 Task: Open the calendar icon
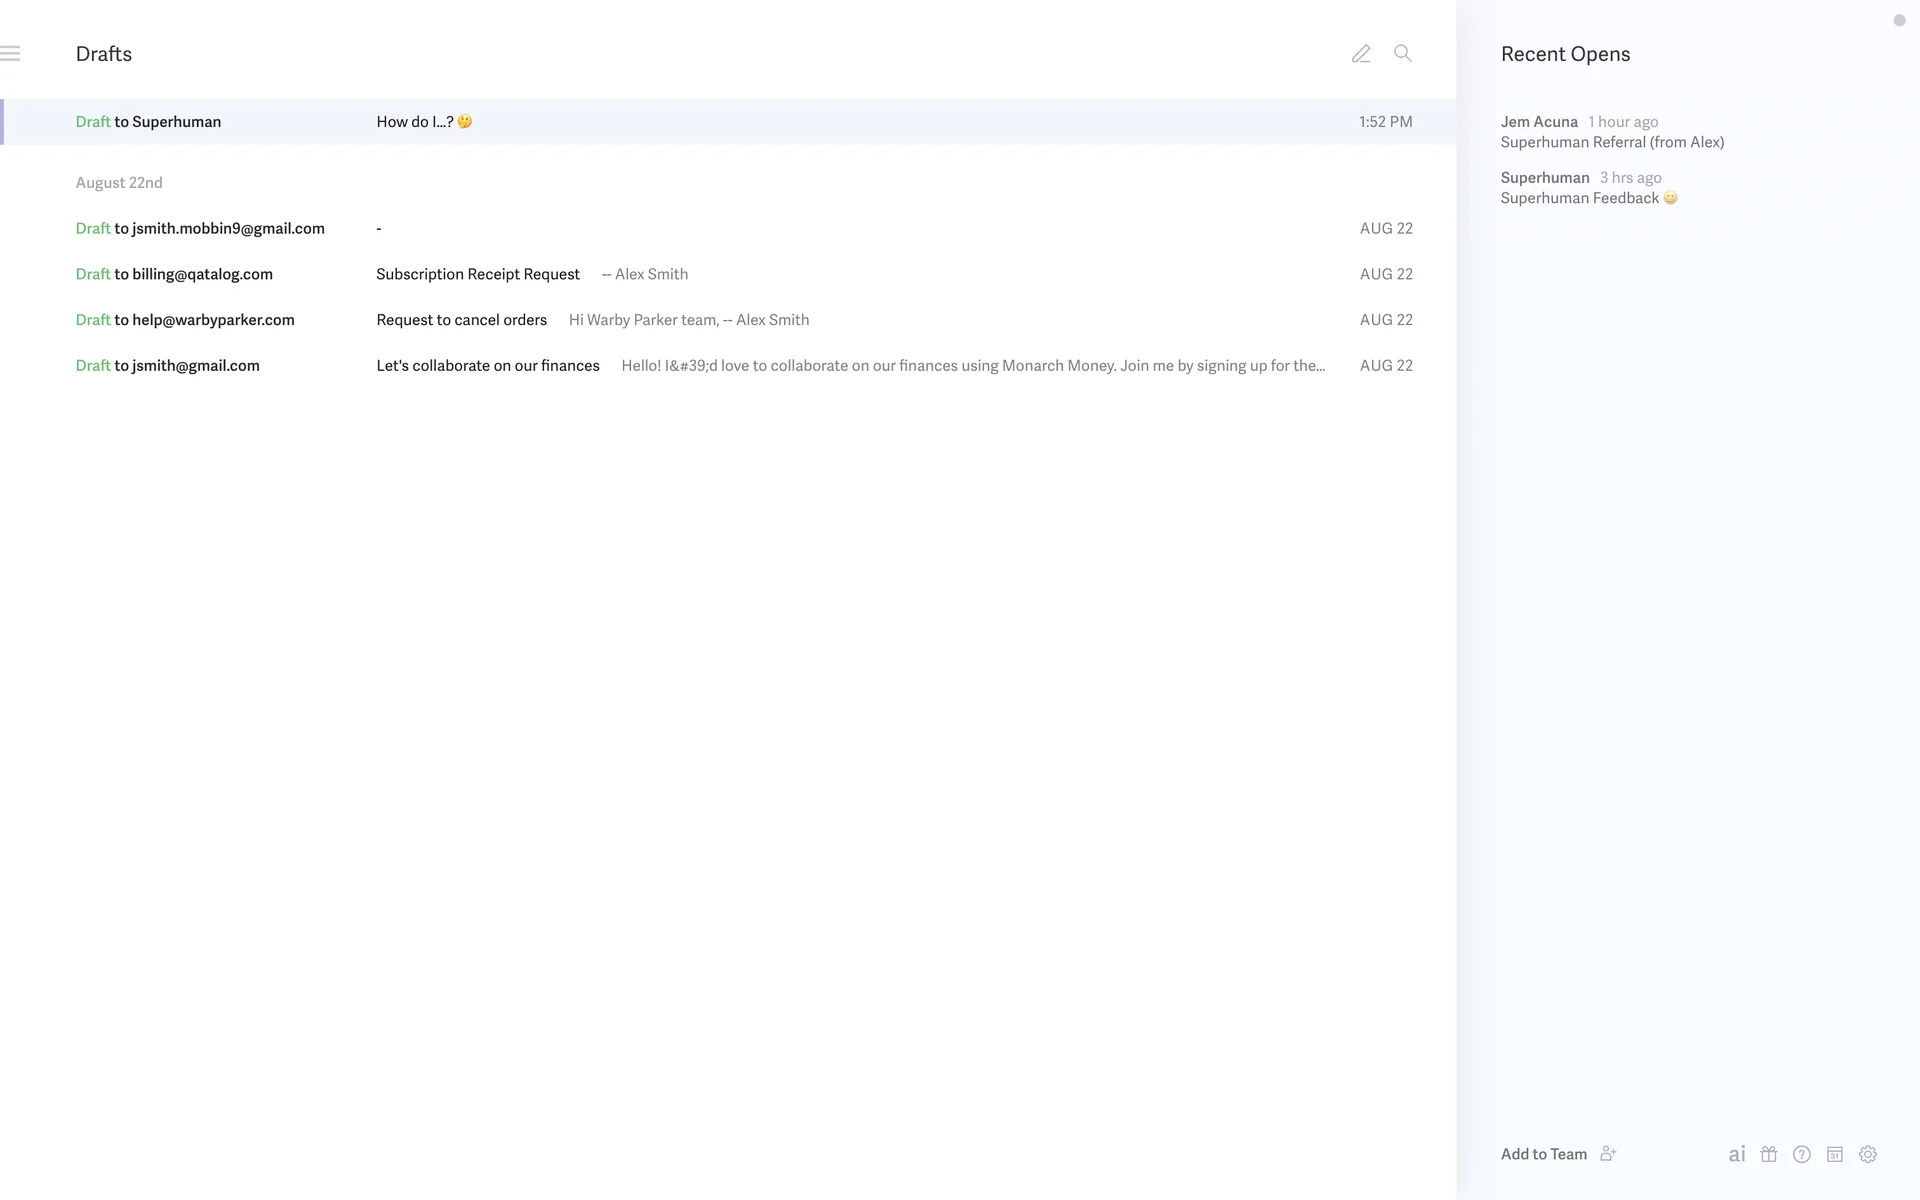coord(1835,1154)
